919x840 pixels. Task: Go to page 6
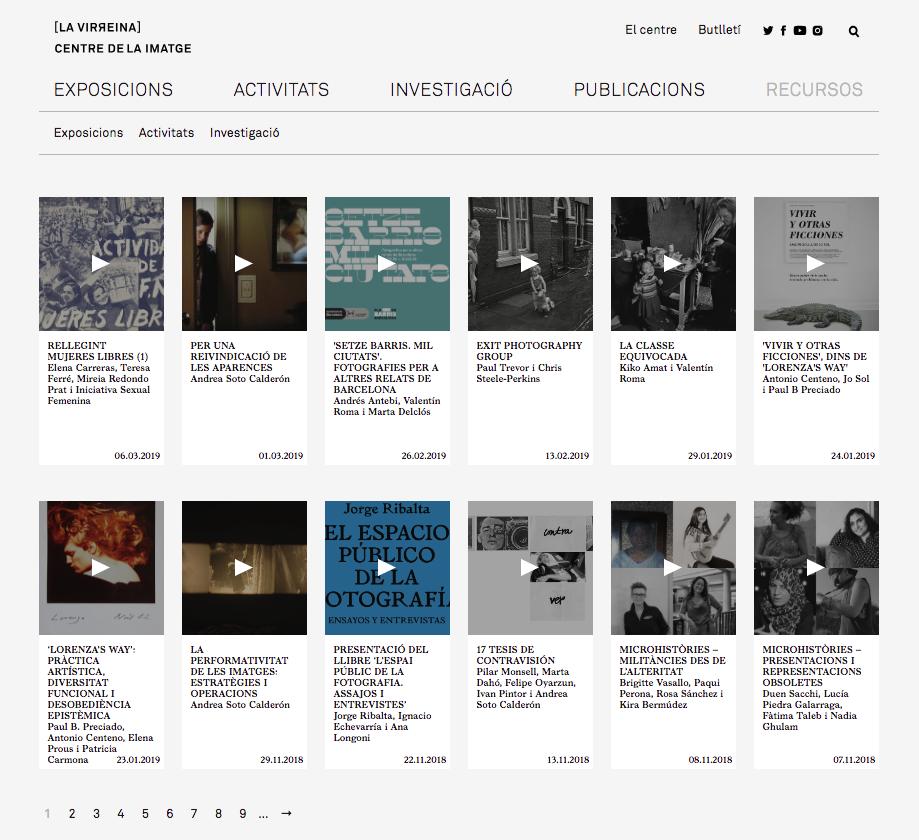tap(169, 814)
